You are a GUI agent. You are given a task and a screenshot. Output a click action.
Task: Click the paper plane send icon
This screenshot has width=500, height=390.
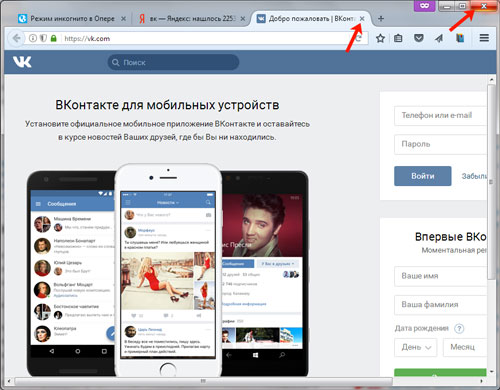439,38
